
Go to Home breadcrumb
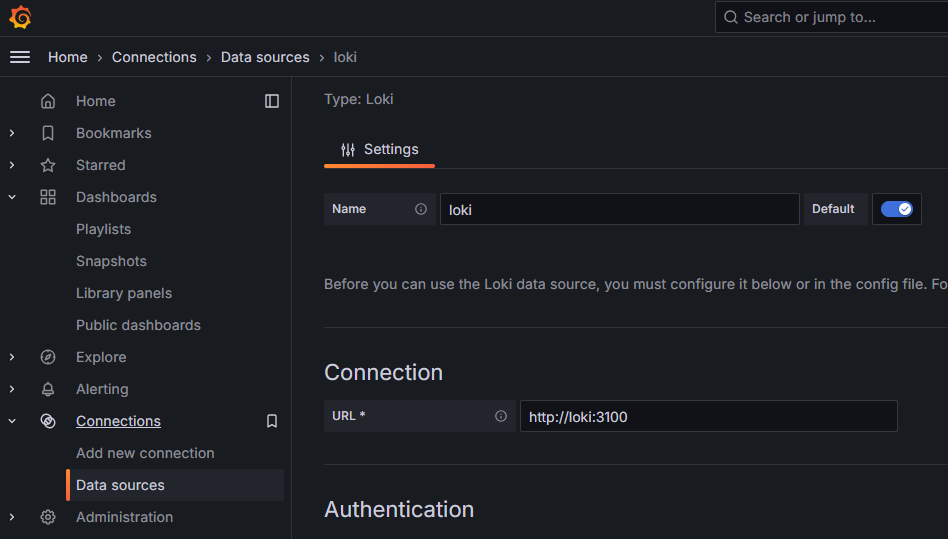[x=68, y=57]
